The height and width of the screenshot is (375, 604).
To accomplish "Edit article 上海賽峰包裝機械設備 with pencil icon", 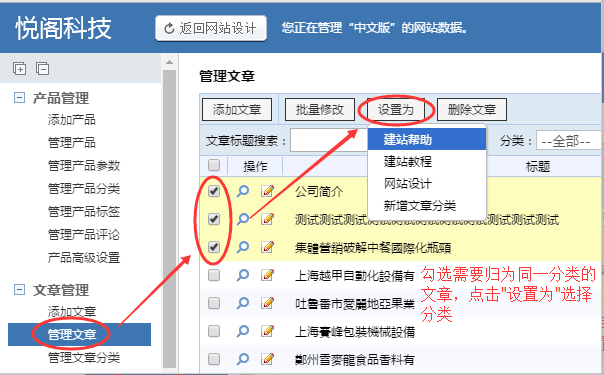I will (268, 331).
